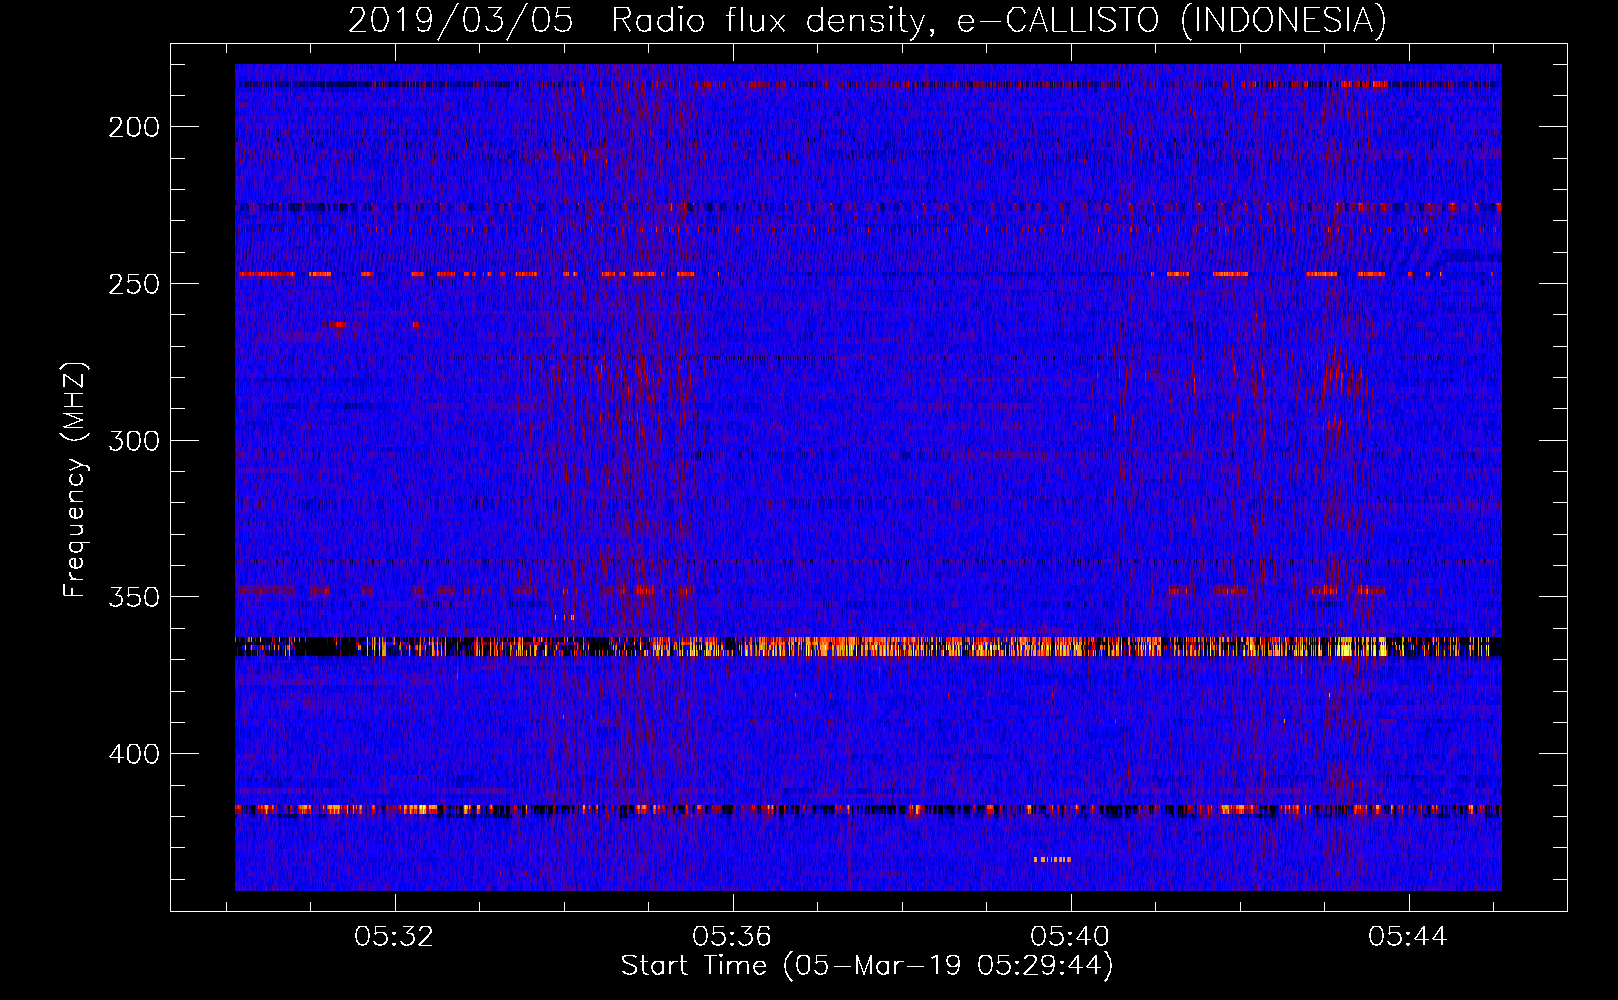This screenshot has width=1618, height=1000.
Task: Select the 300 frequency axis label
Action: [134, 441]
